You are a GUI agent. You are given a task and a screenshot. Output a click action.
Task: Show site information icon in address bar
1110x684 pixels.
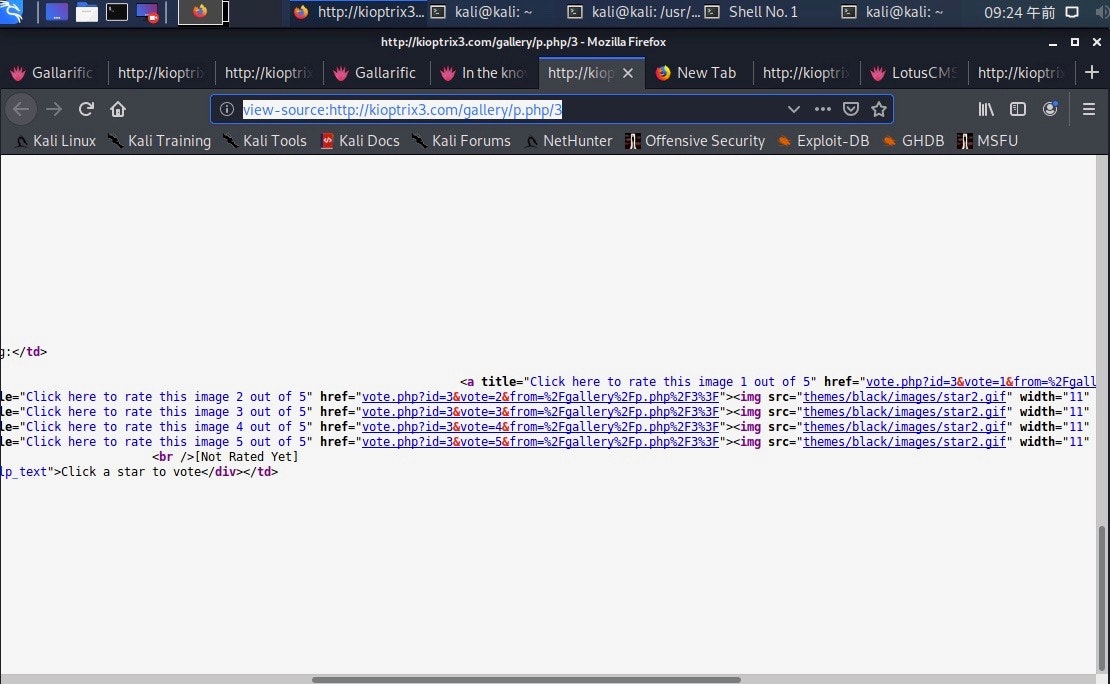pyautogui.click(x=227, y=109)
